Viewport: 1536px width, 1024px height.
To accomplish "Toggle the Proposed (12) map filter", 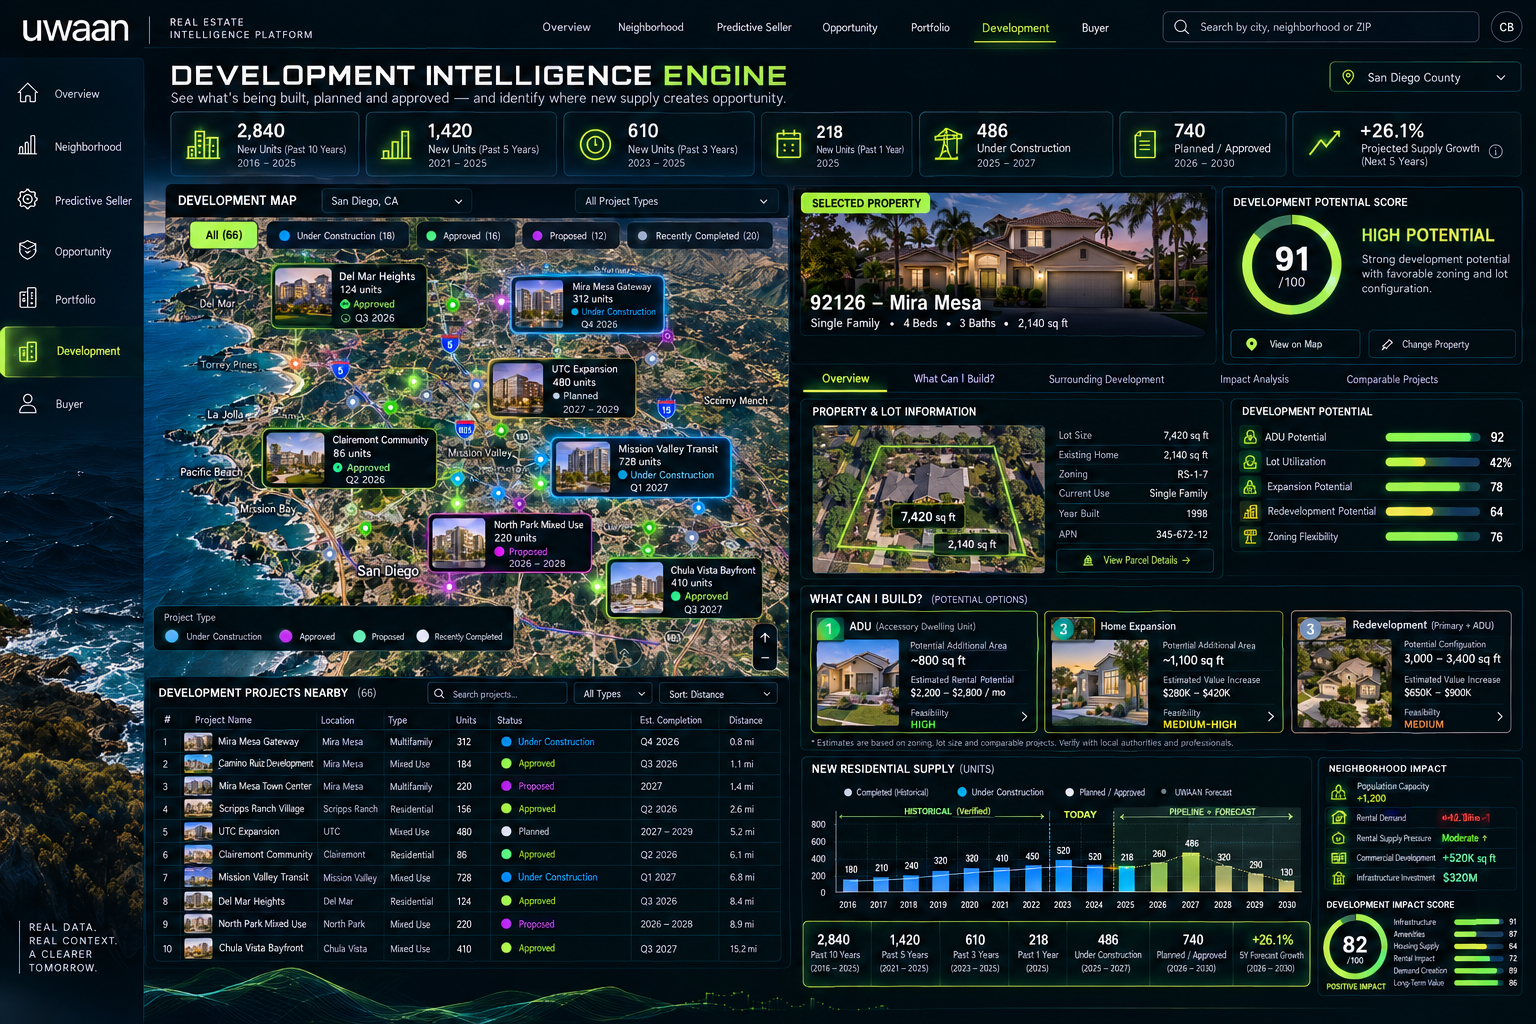I will click(x=569, y=236).
